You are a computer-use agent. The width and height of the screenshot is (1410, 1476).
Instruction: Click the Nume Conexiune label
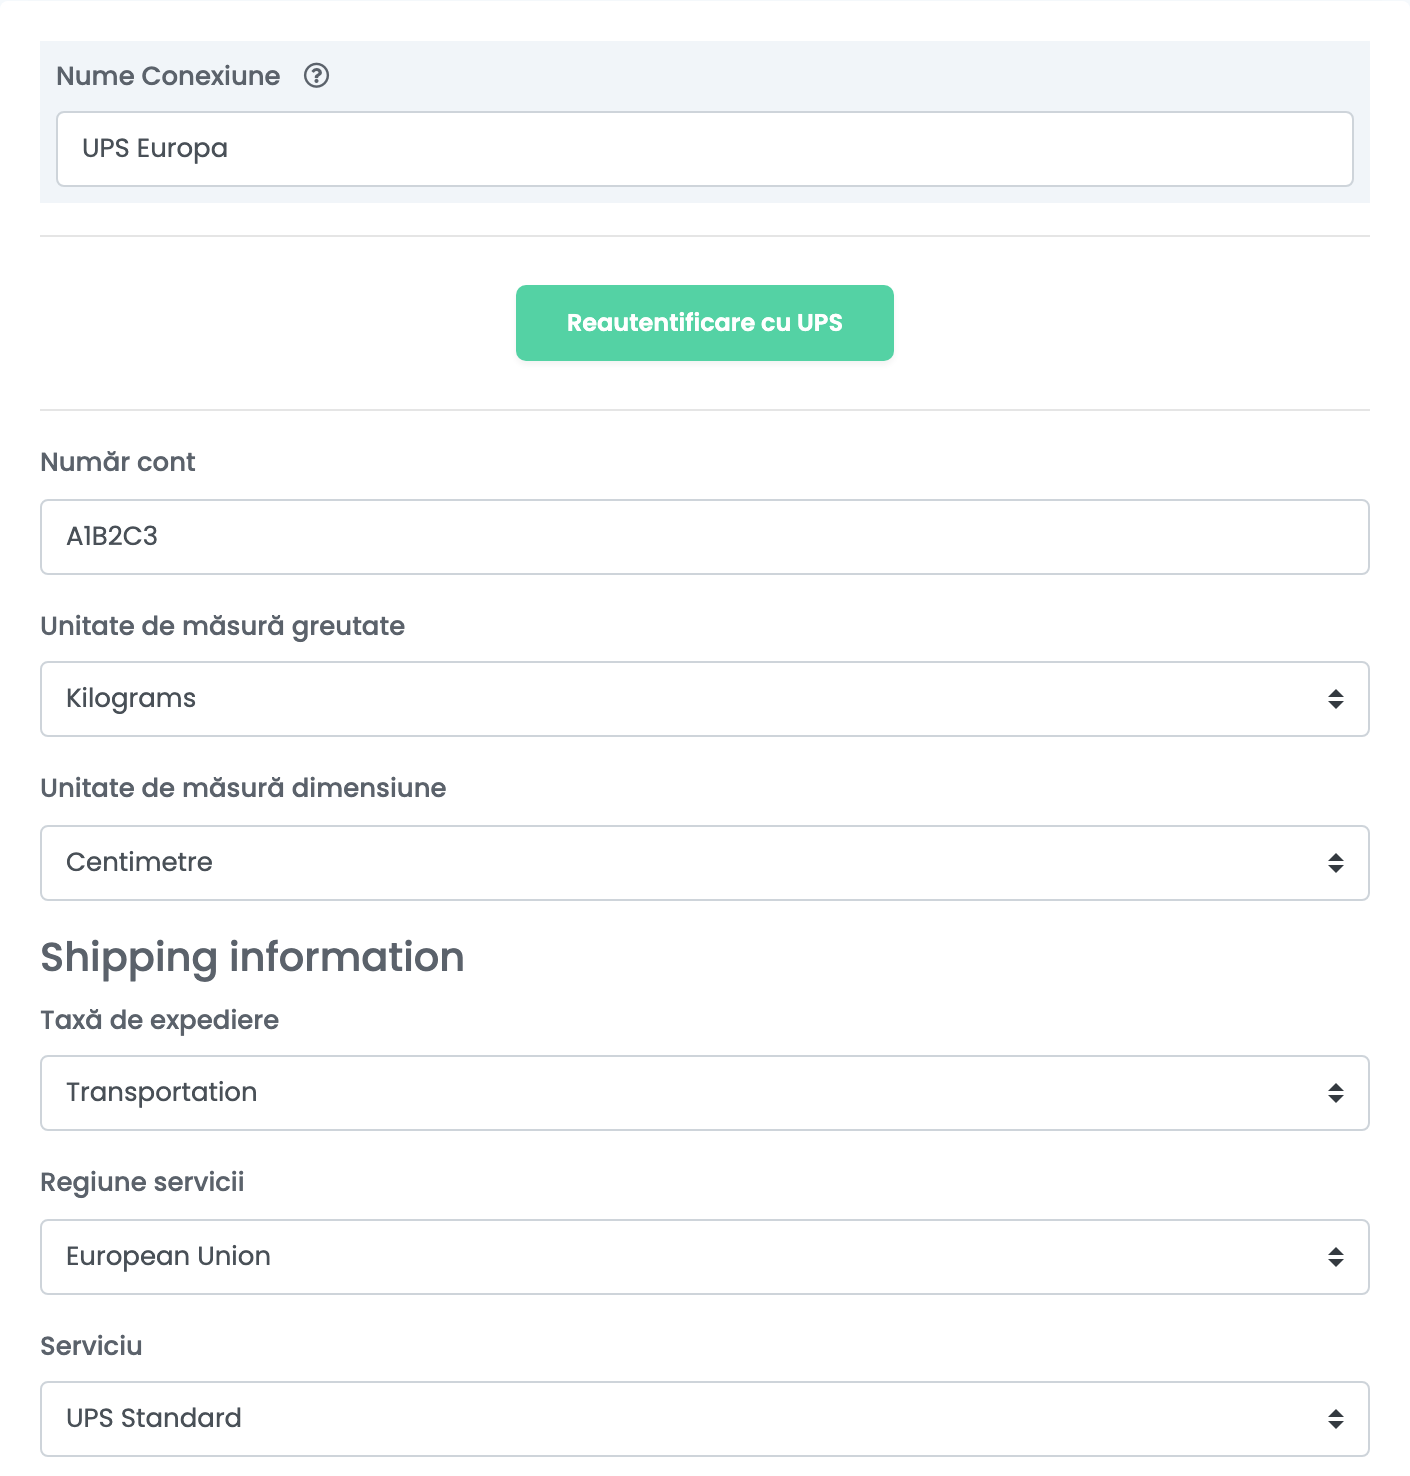[x=168, y=76]
